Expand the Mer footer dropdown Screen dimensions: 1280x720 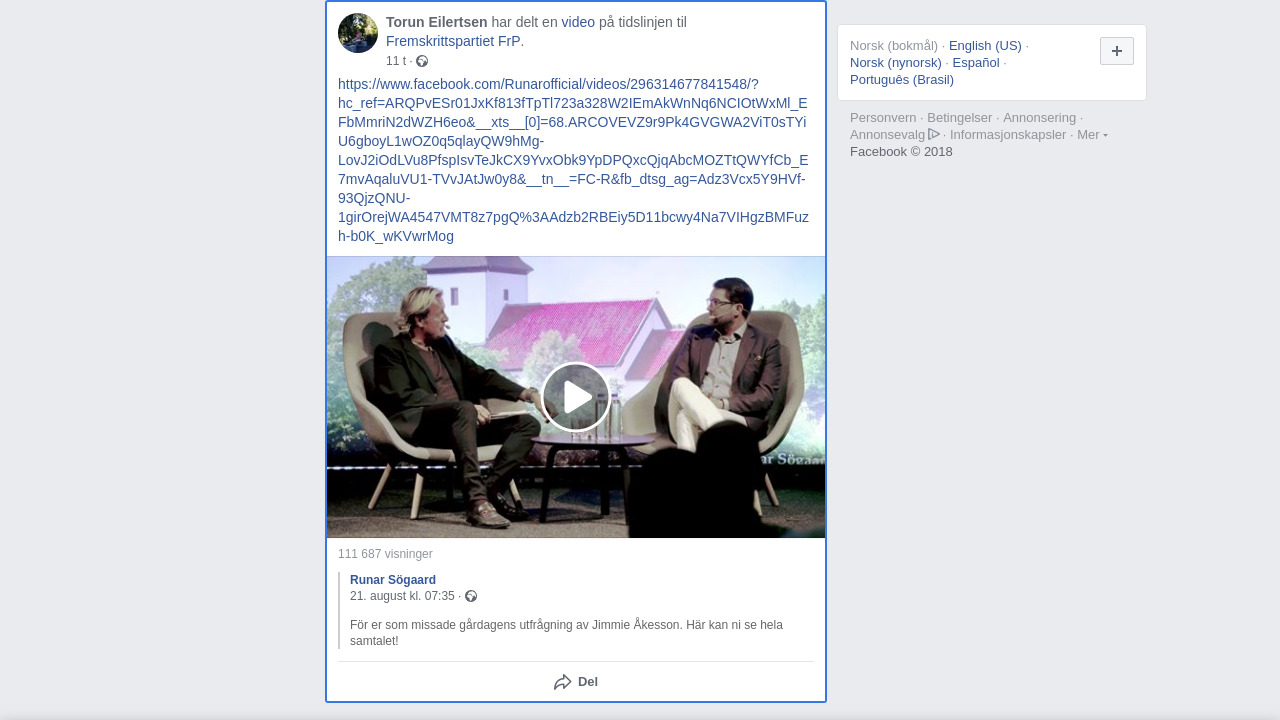[x=1092, y=134]
